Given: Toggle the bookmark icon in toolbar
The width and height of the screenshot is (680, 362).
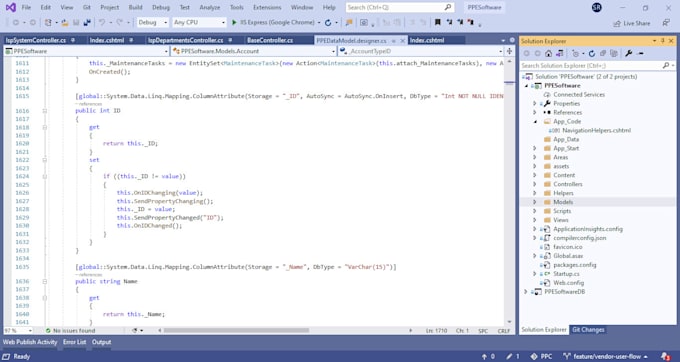Looking at the screenshot, I should pos(438,22).
